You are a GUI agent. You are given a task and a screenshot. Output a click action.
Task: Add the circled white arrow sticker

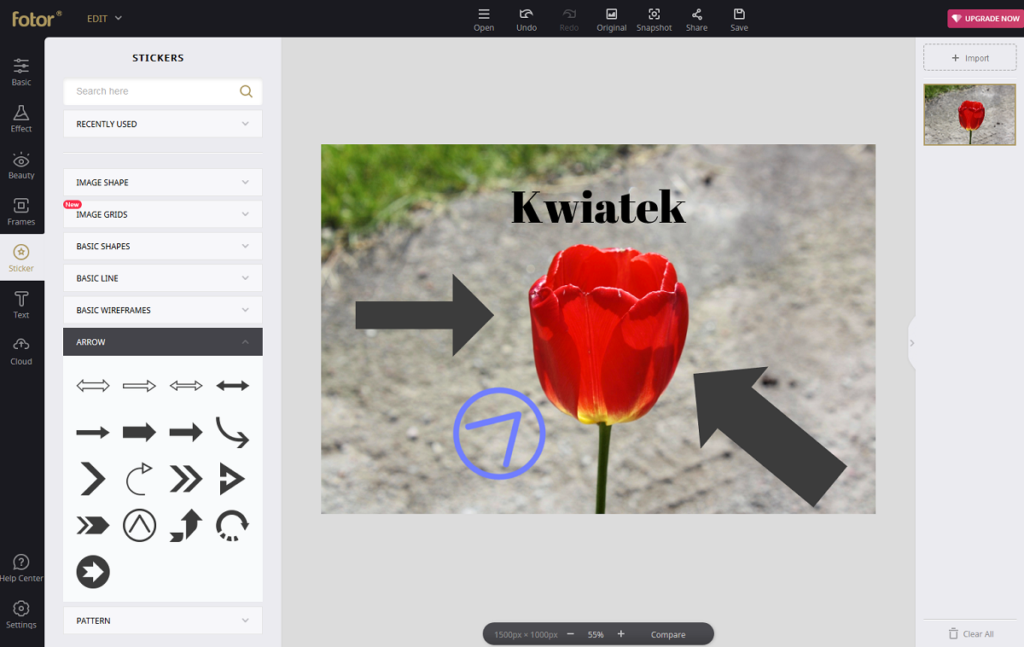93,572
